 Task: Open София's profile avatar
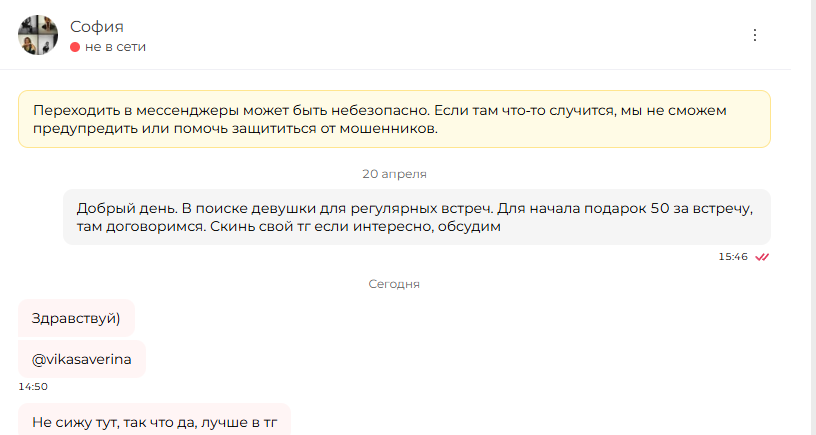(x=37, y=35)
